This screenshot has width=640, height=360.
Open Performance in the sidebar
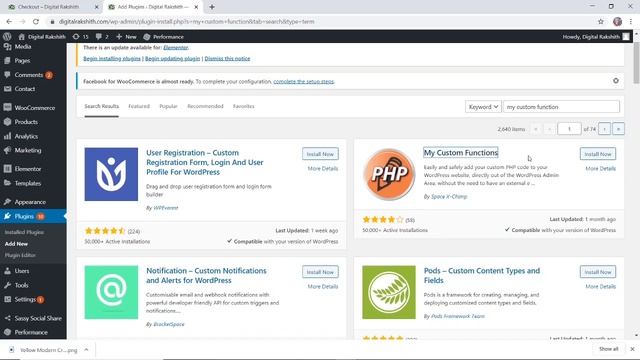[x=31, y=332]
